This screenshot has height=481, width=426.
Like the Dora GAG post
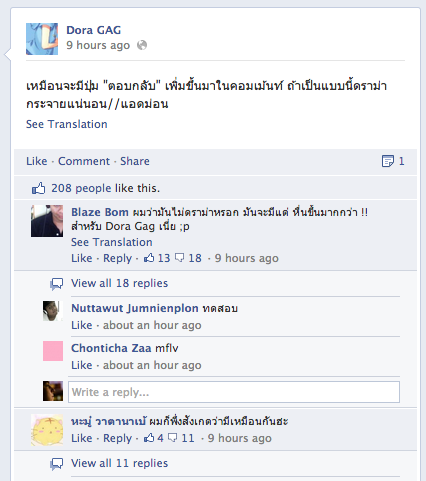37,161
